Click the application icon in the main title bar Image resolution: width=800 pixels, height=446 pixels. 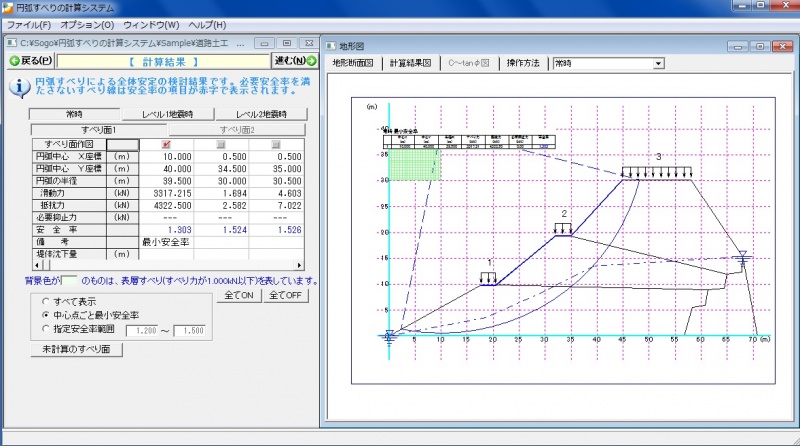8,8
